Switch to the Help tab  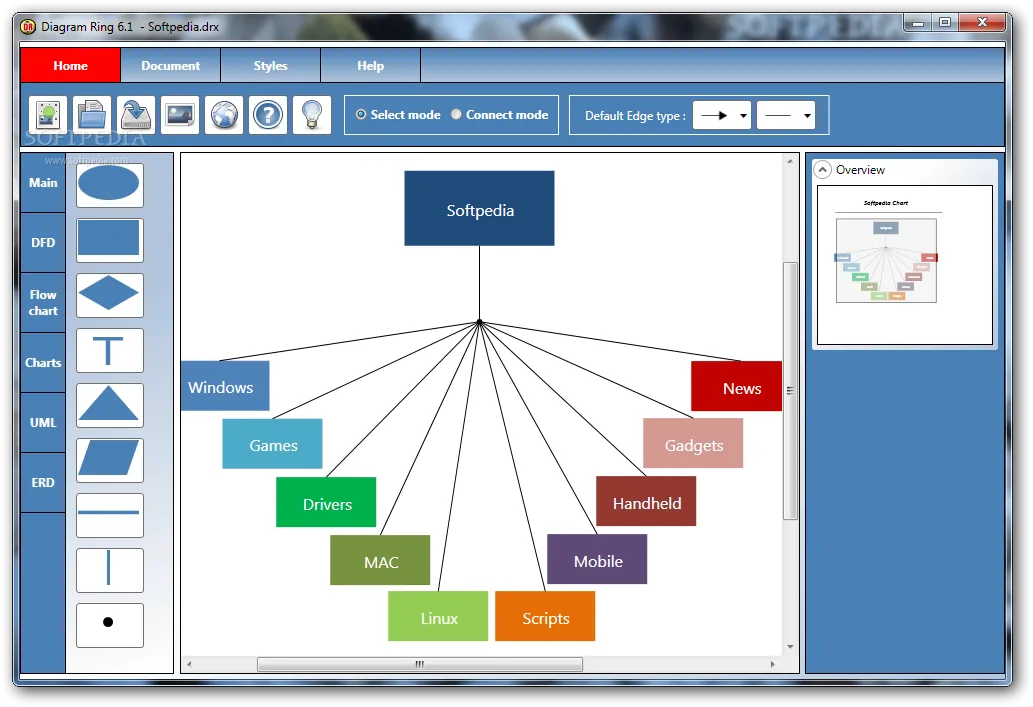click(x=371, y=66)
